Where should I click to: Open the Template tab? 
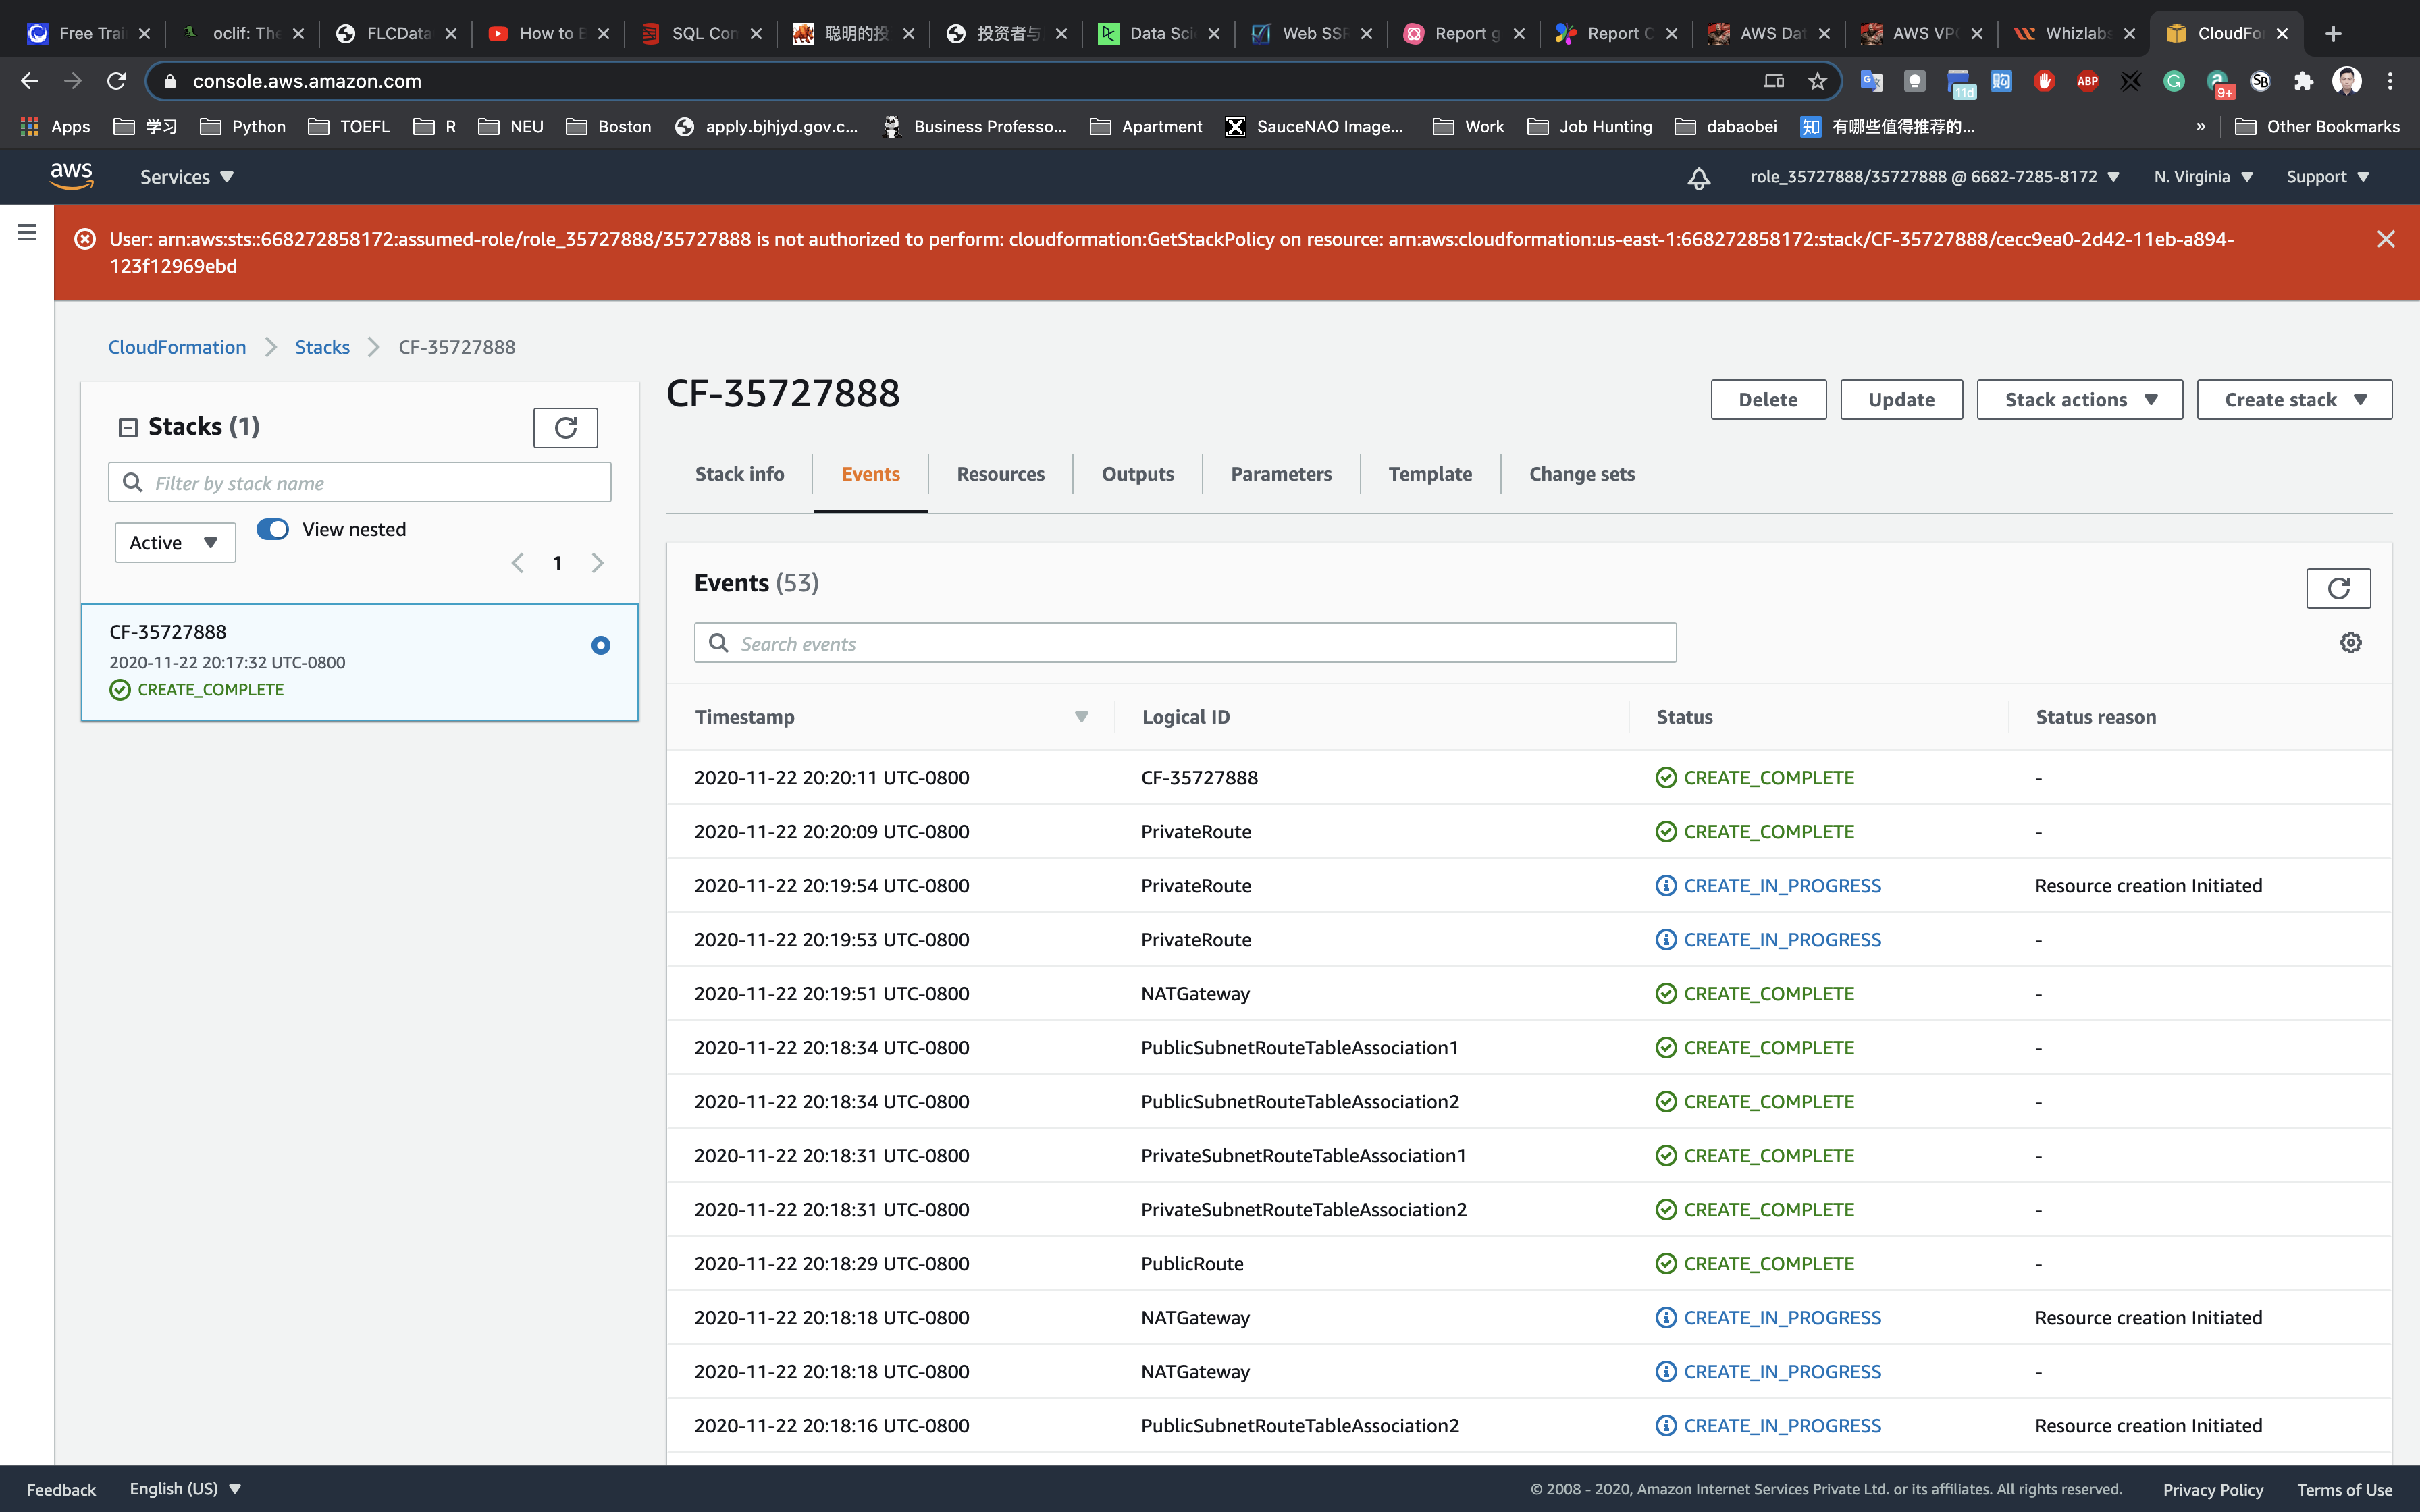click(x=1429, y=474)
